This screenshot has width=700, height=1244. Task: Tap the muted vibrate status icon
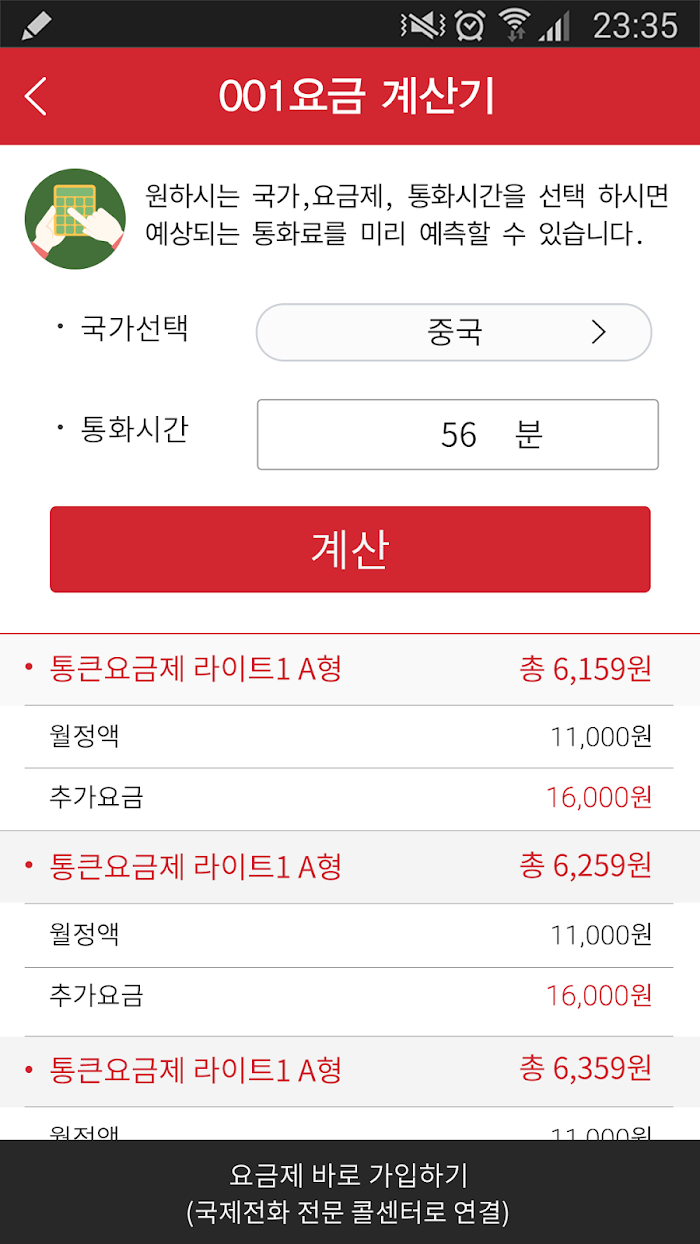pos(421,24)
